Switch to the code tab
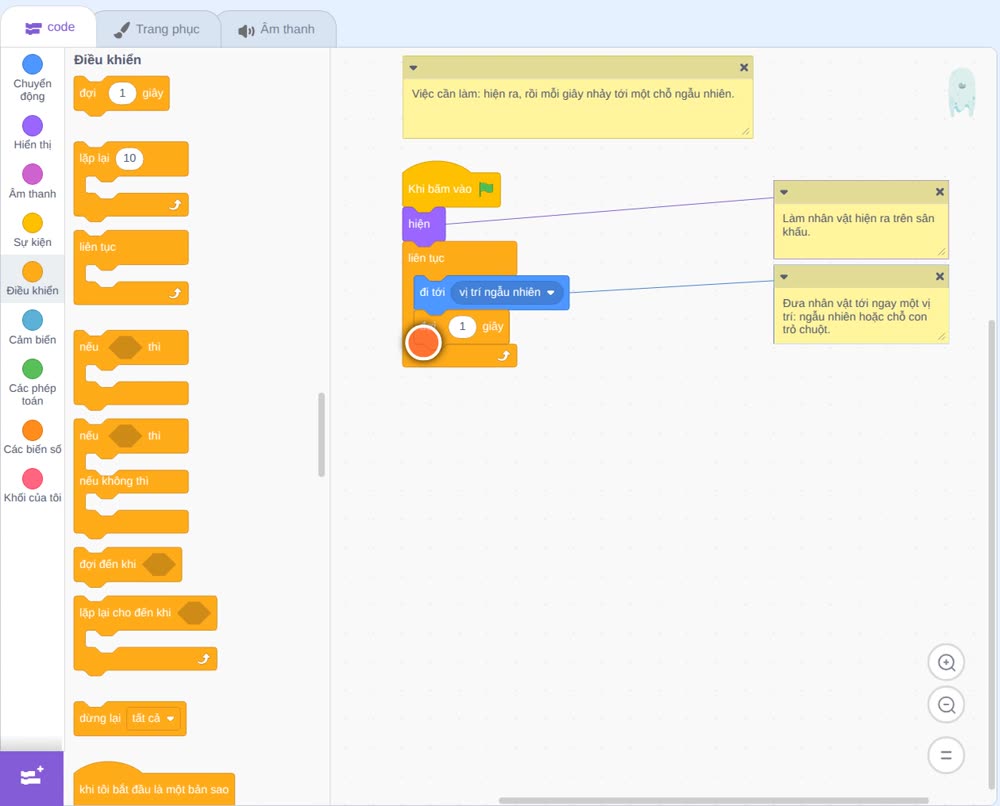 point(49,27)
